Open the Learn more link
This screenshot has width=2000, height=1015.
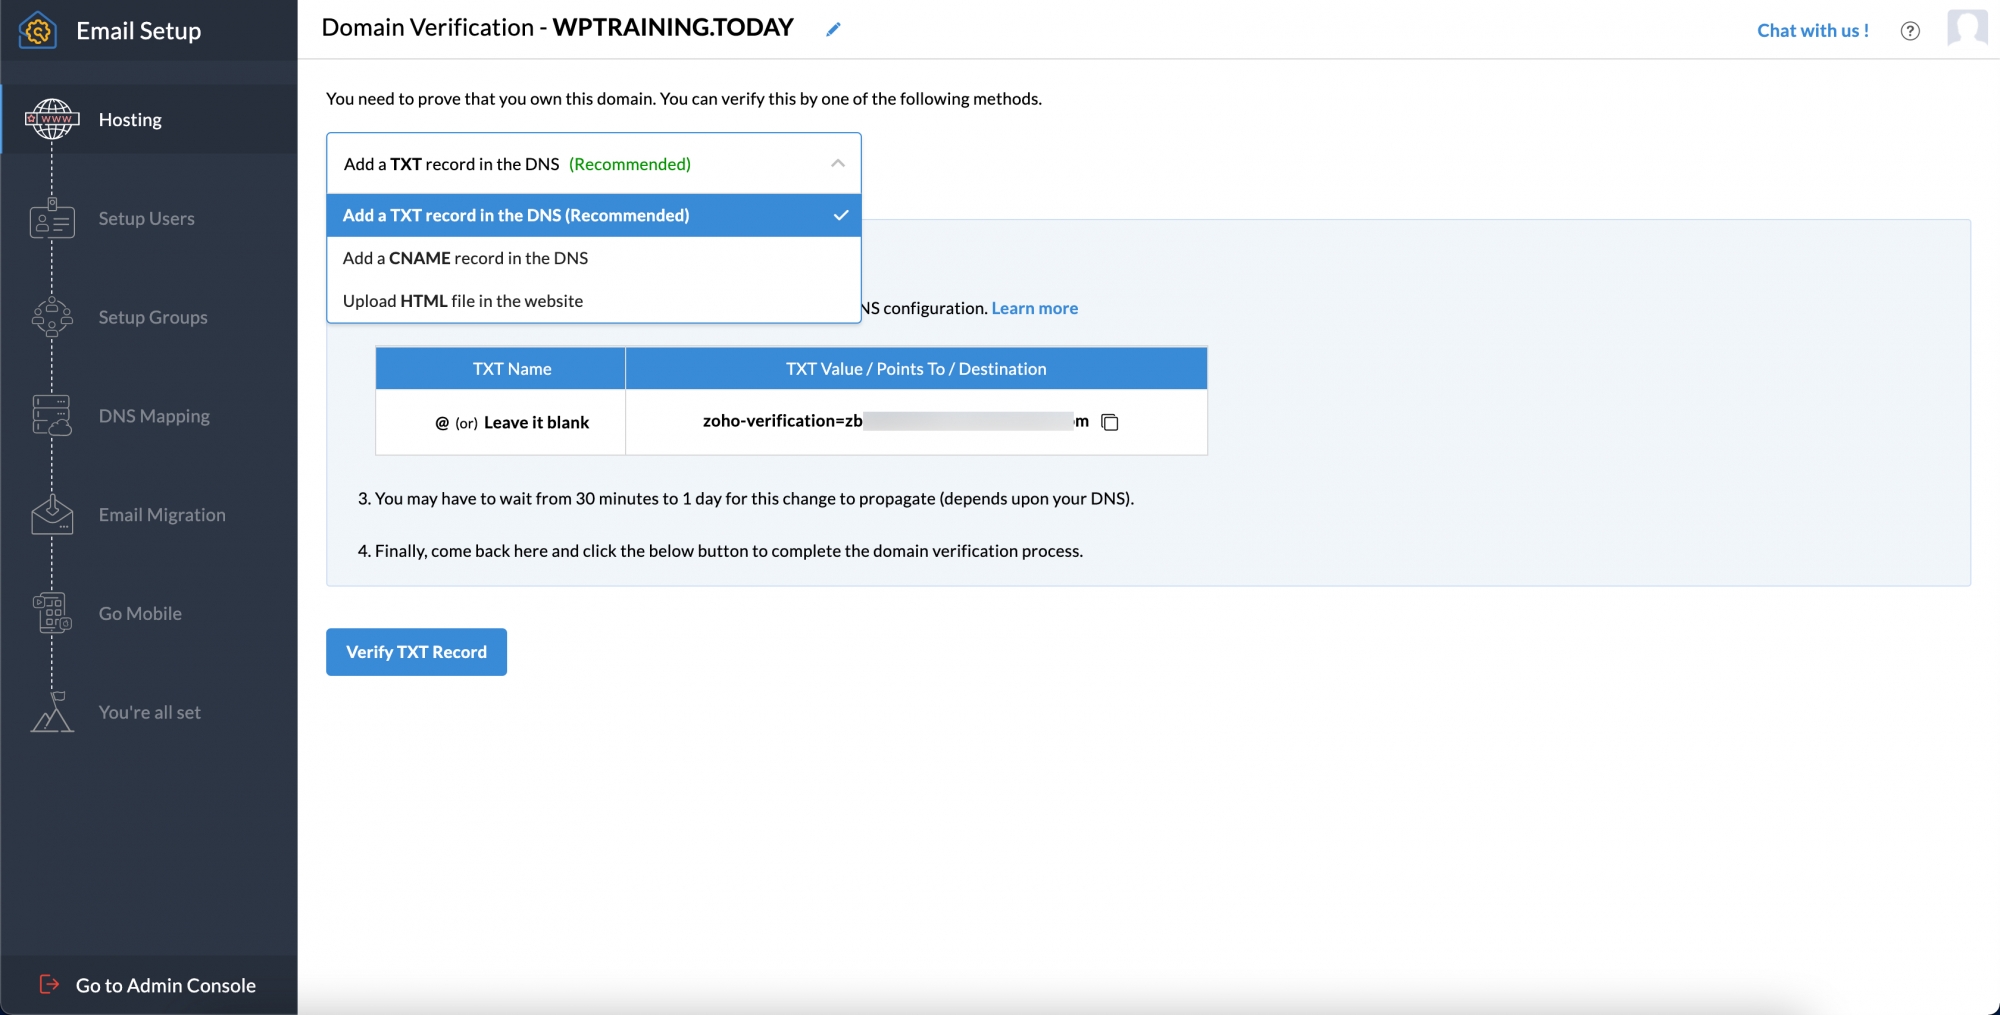(1034, 308)
